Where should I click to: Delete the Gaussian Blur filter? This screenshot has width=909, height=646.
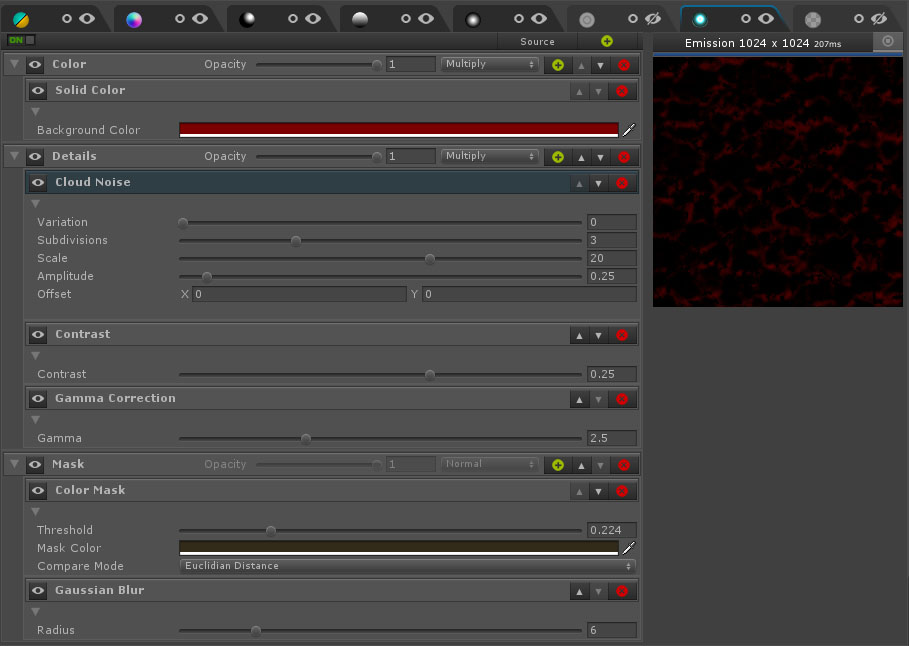(621, 591)
